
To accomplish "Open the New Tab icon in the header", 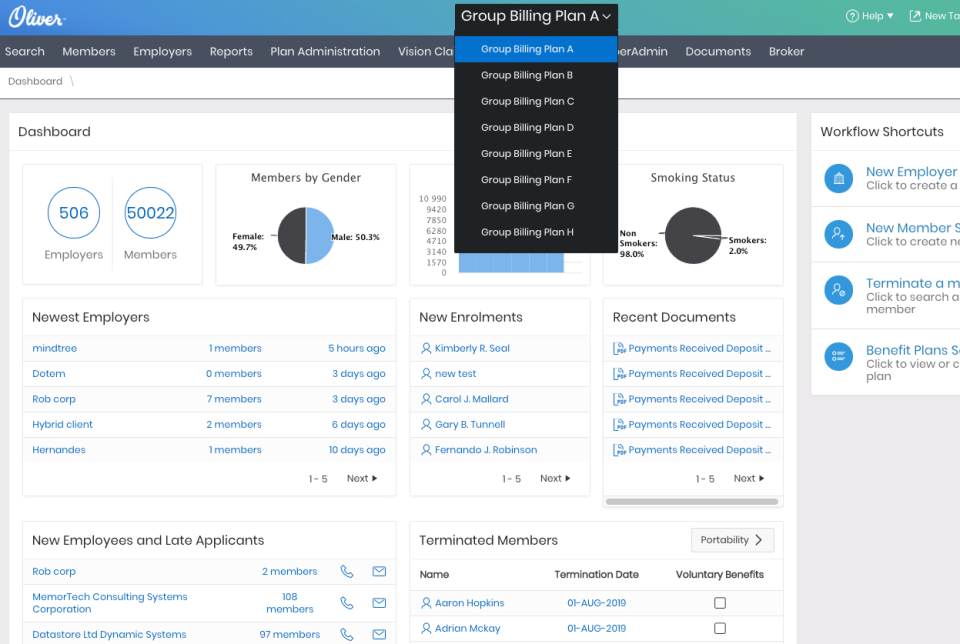I will (x=916, y=15).
